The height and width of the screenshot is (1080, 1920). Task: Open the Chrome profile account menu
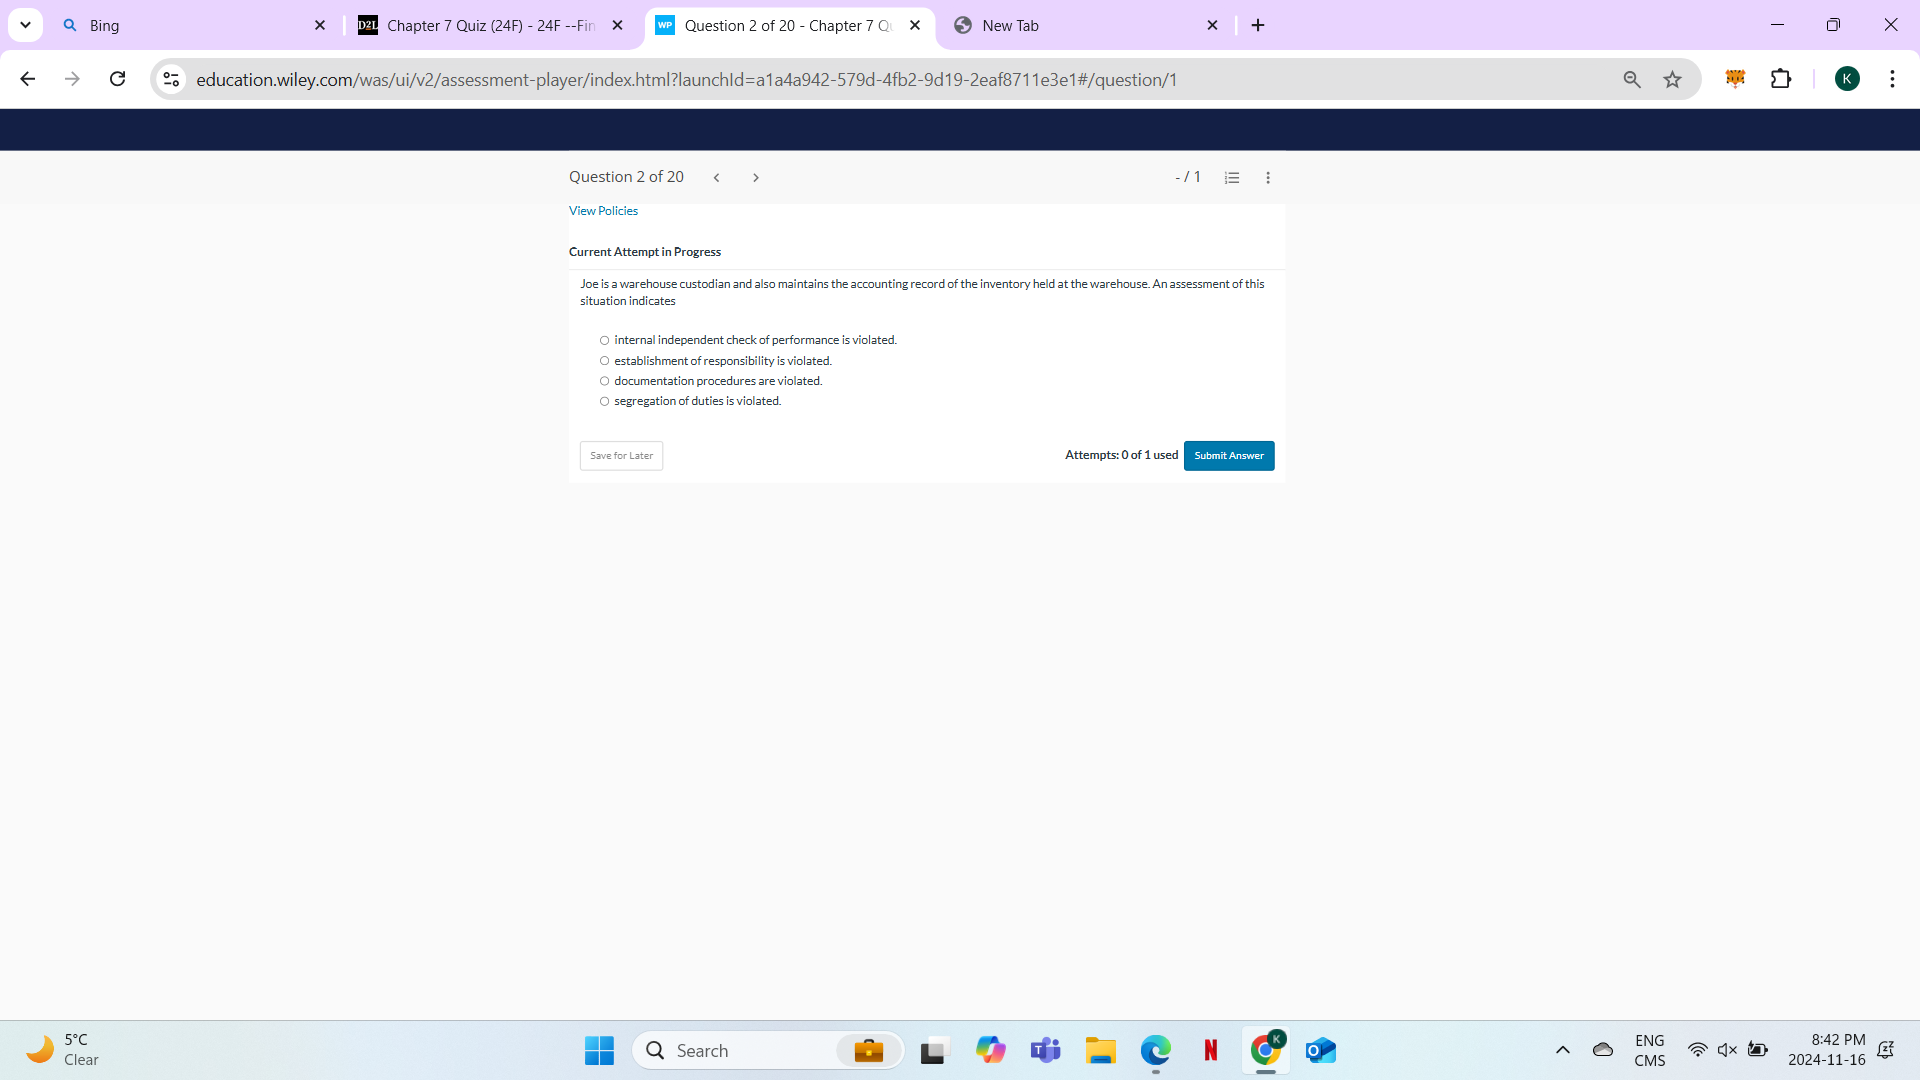1848,79
